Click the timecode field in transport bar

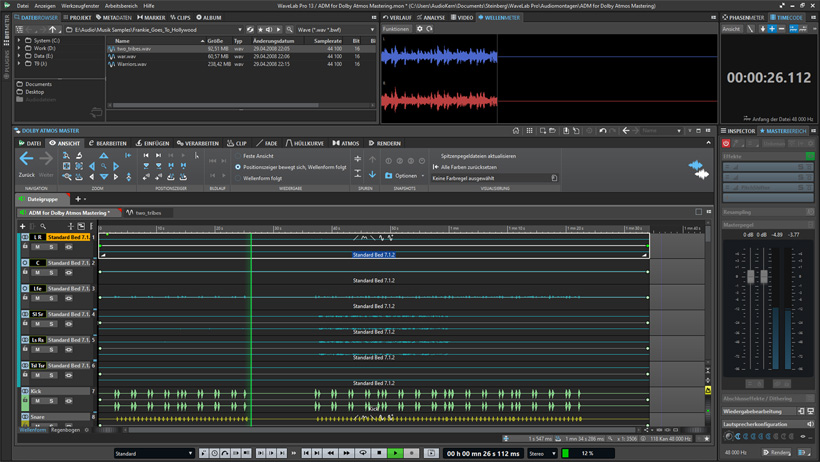coord(483,454)
